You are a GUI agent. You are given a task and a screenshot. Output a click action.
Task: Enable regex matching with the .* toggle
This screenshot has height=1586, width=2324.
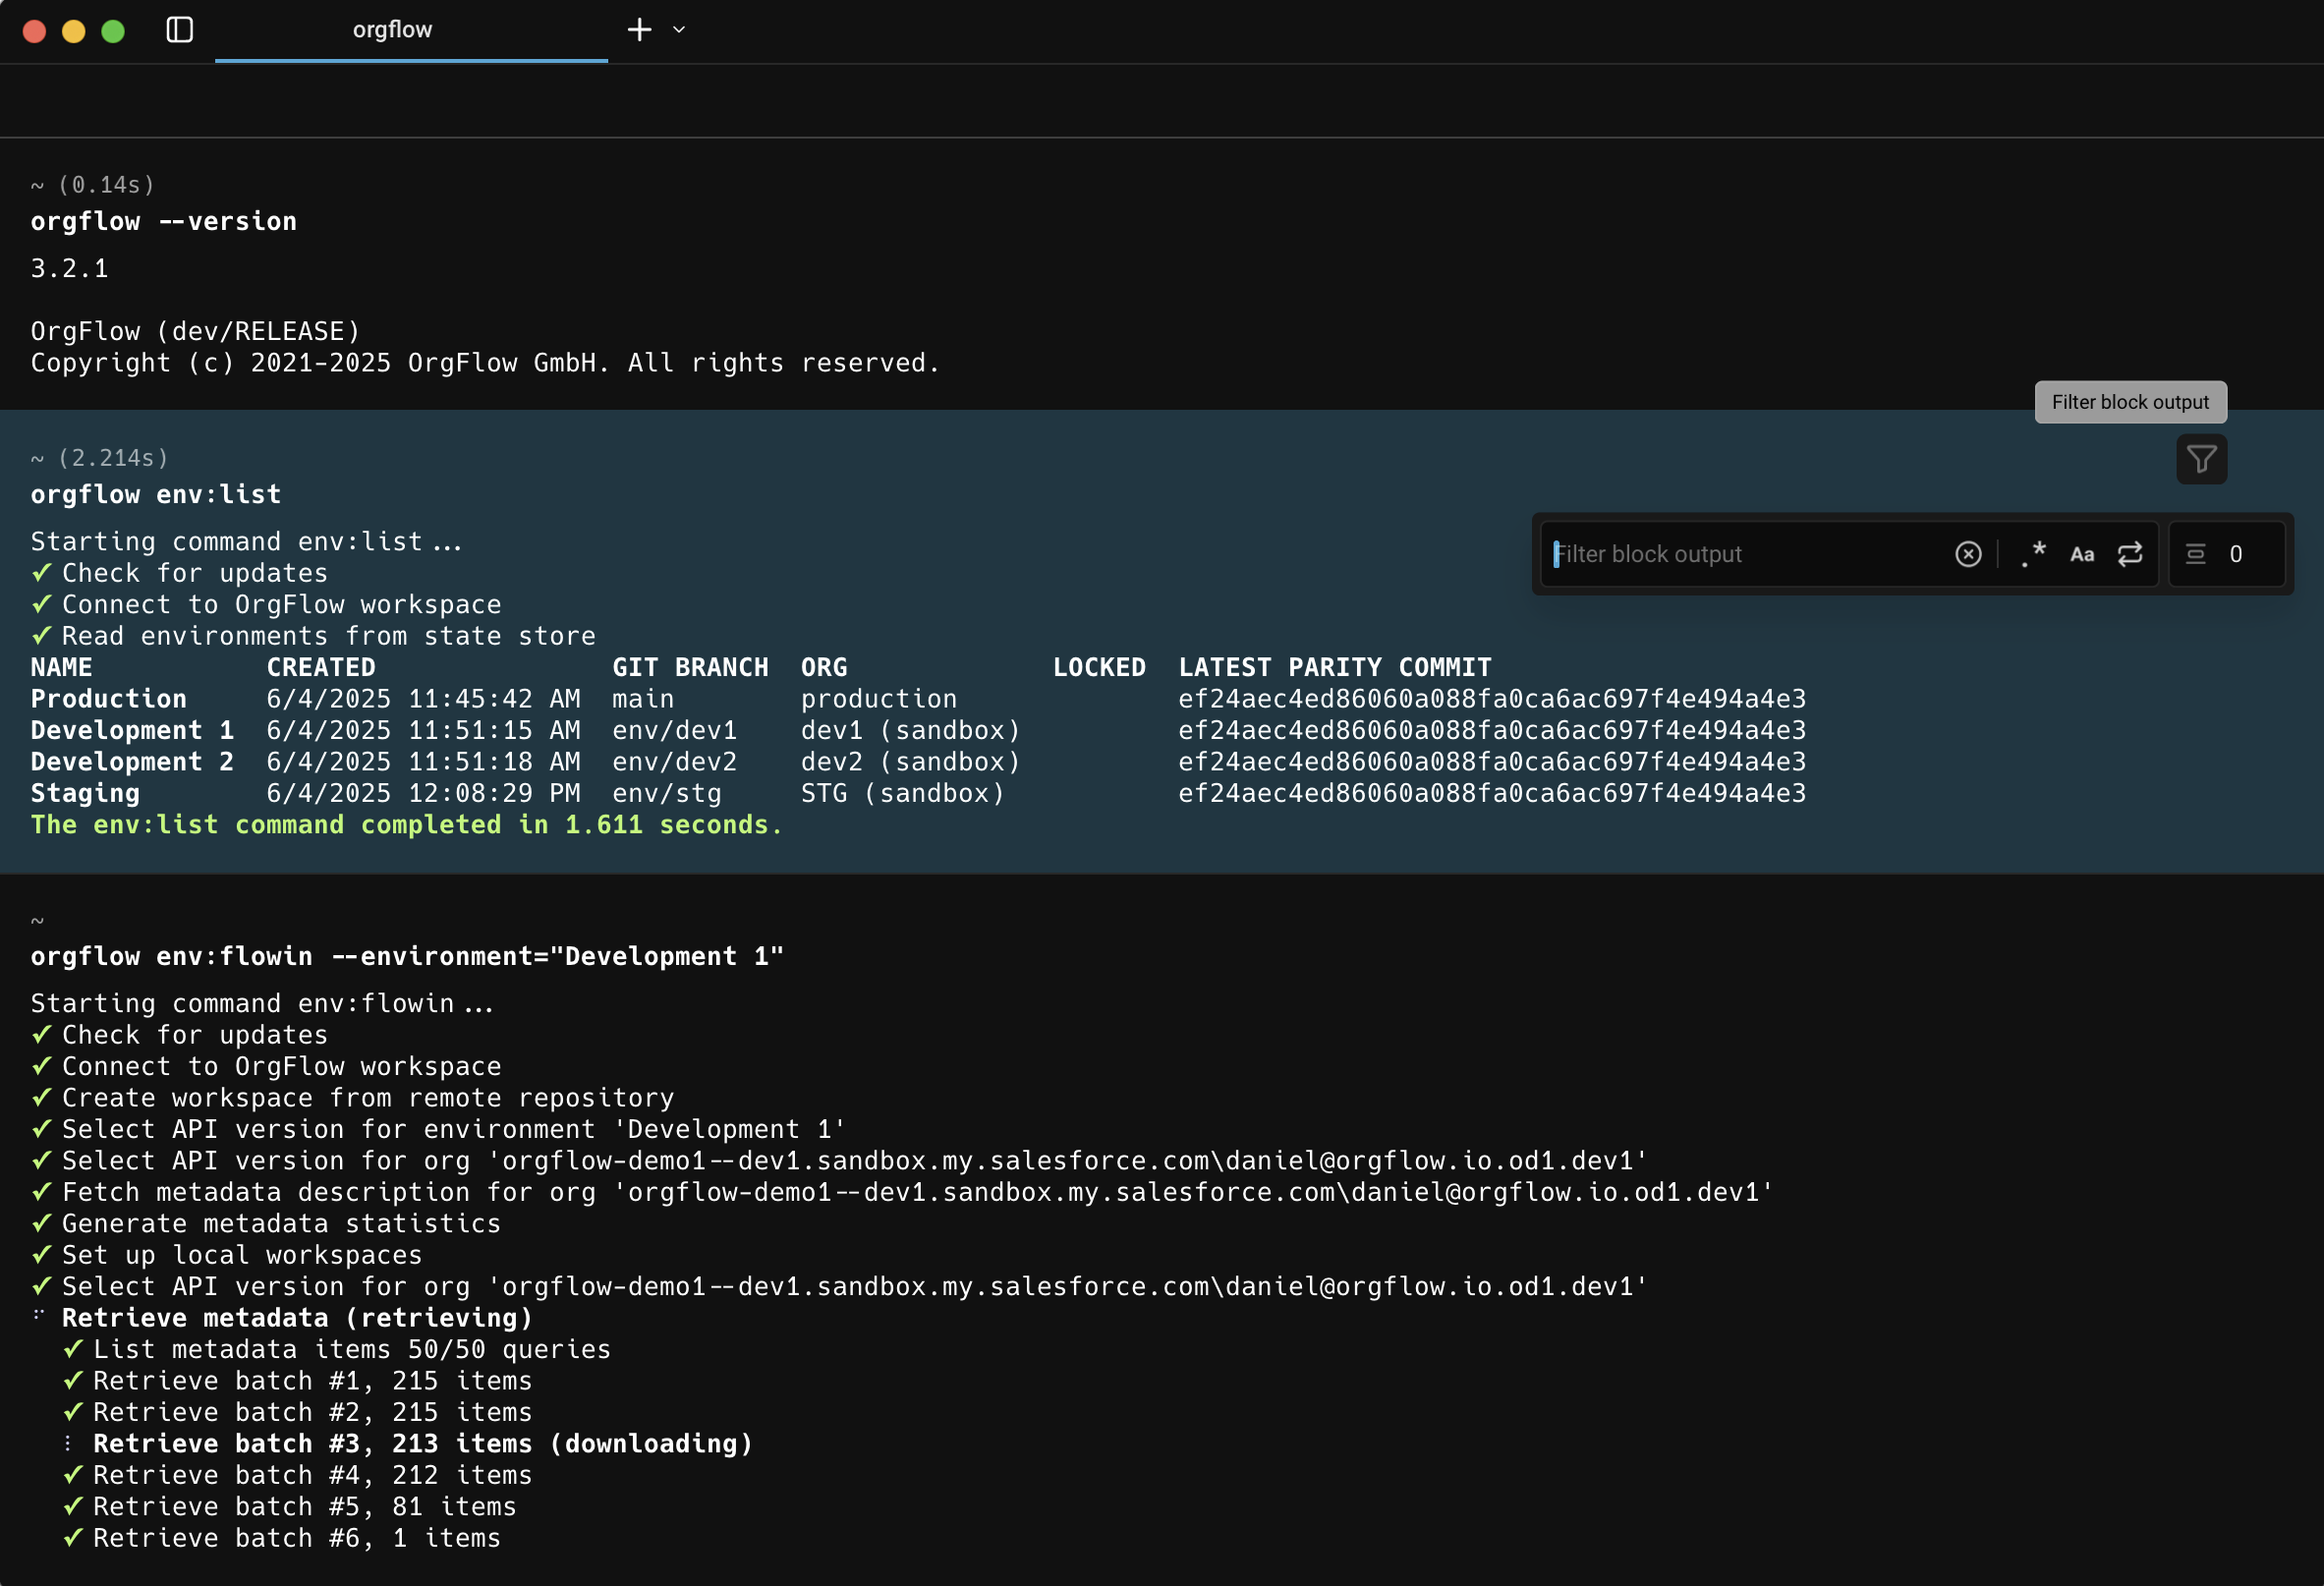[2032, 553]
